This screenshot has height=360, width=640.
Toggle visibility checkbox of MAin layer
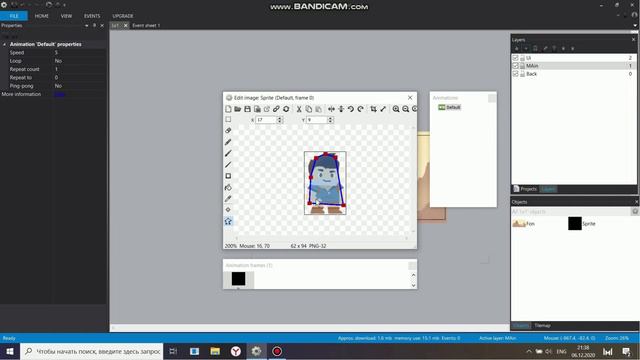tap(515, 66)
